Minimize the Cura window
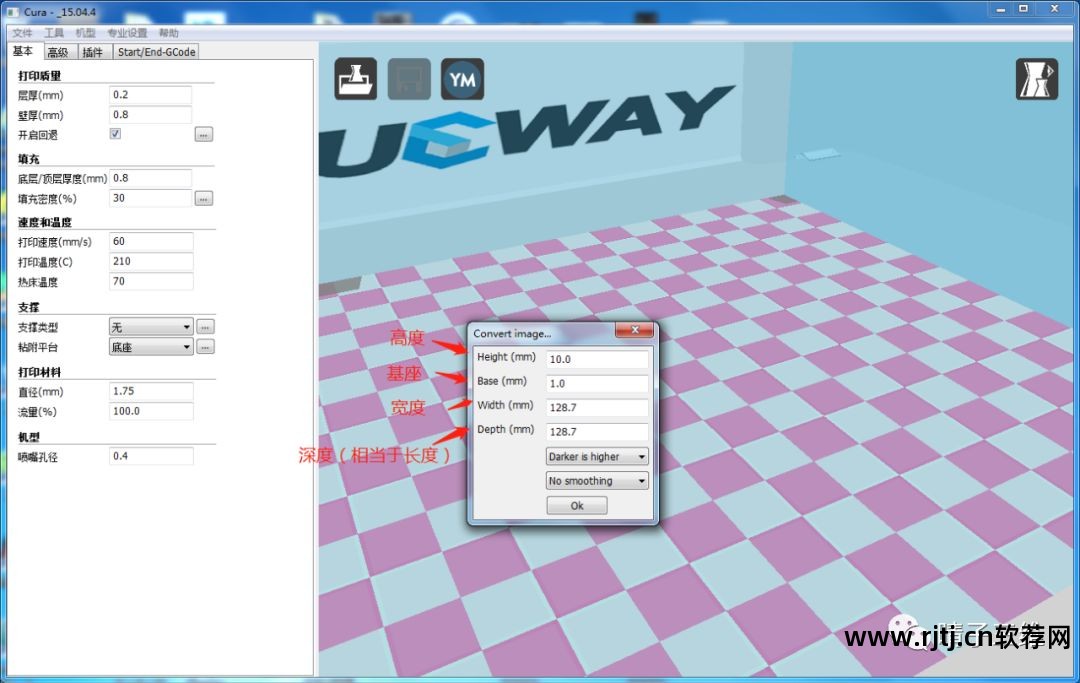Viewport: 1080px width, 683px height. pos(1000,10)
